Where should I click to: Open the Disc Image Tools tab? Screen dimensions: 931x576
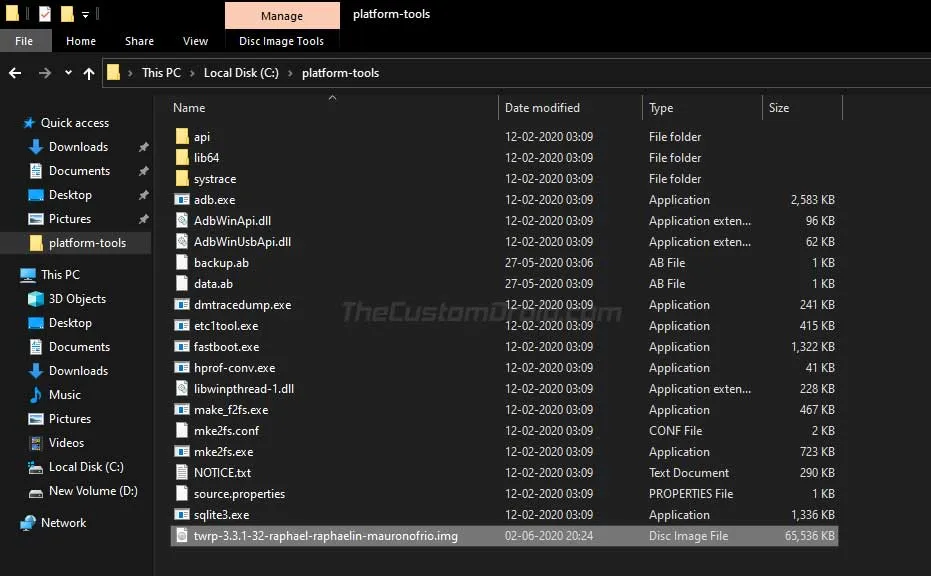[x=282, y=41]
